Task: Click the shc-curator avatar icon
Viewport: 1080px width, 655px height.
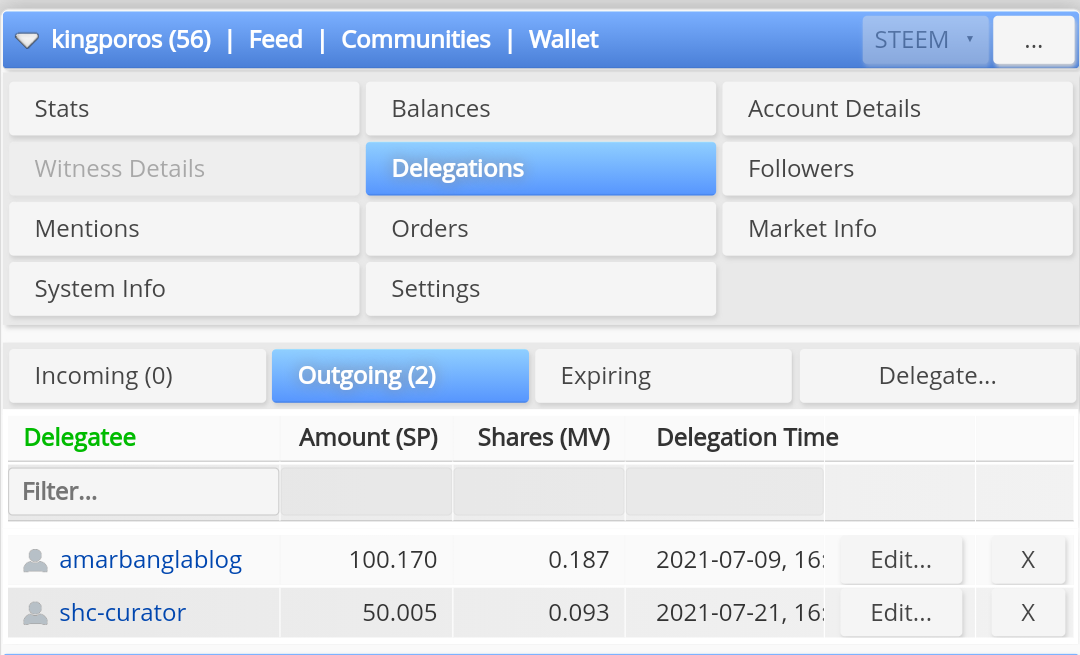Action: [35, 613]
